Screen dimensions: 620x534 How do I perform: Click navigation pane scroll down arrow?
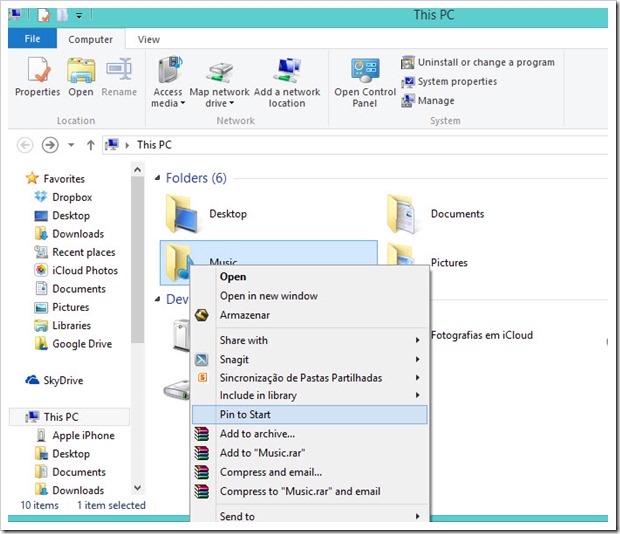point(137,488)
